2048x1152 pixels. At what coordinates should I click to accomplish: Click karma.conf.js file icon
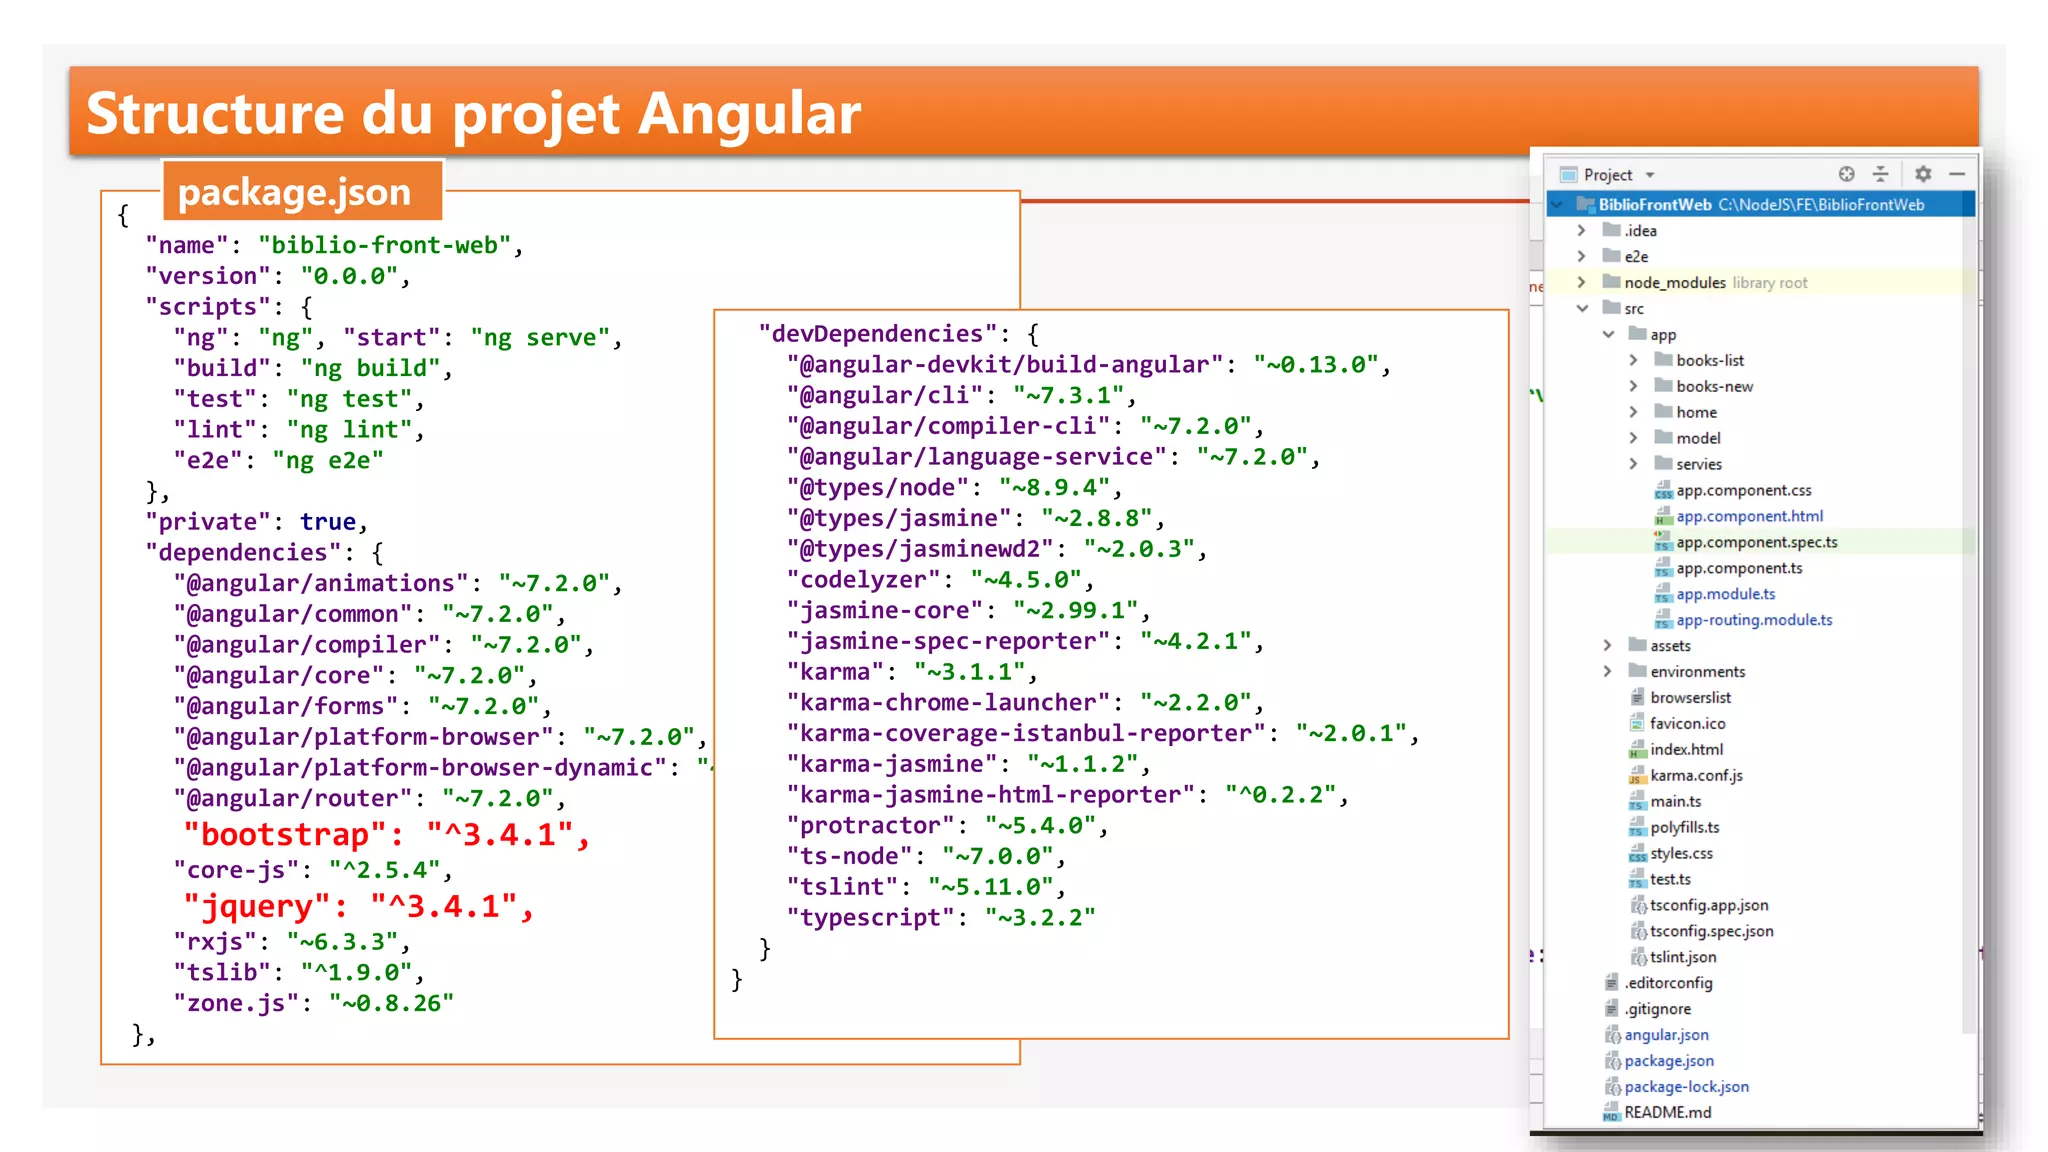[1637, 776]
